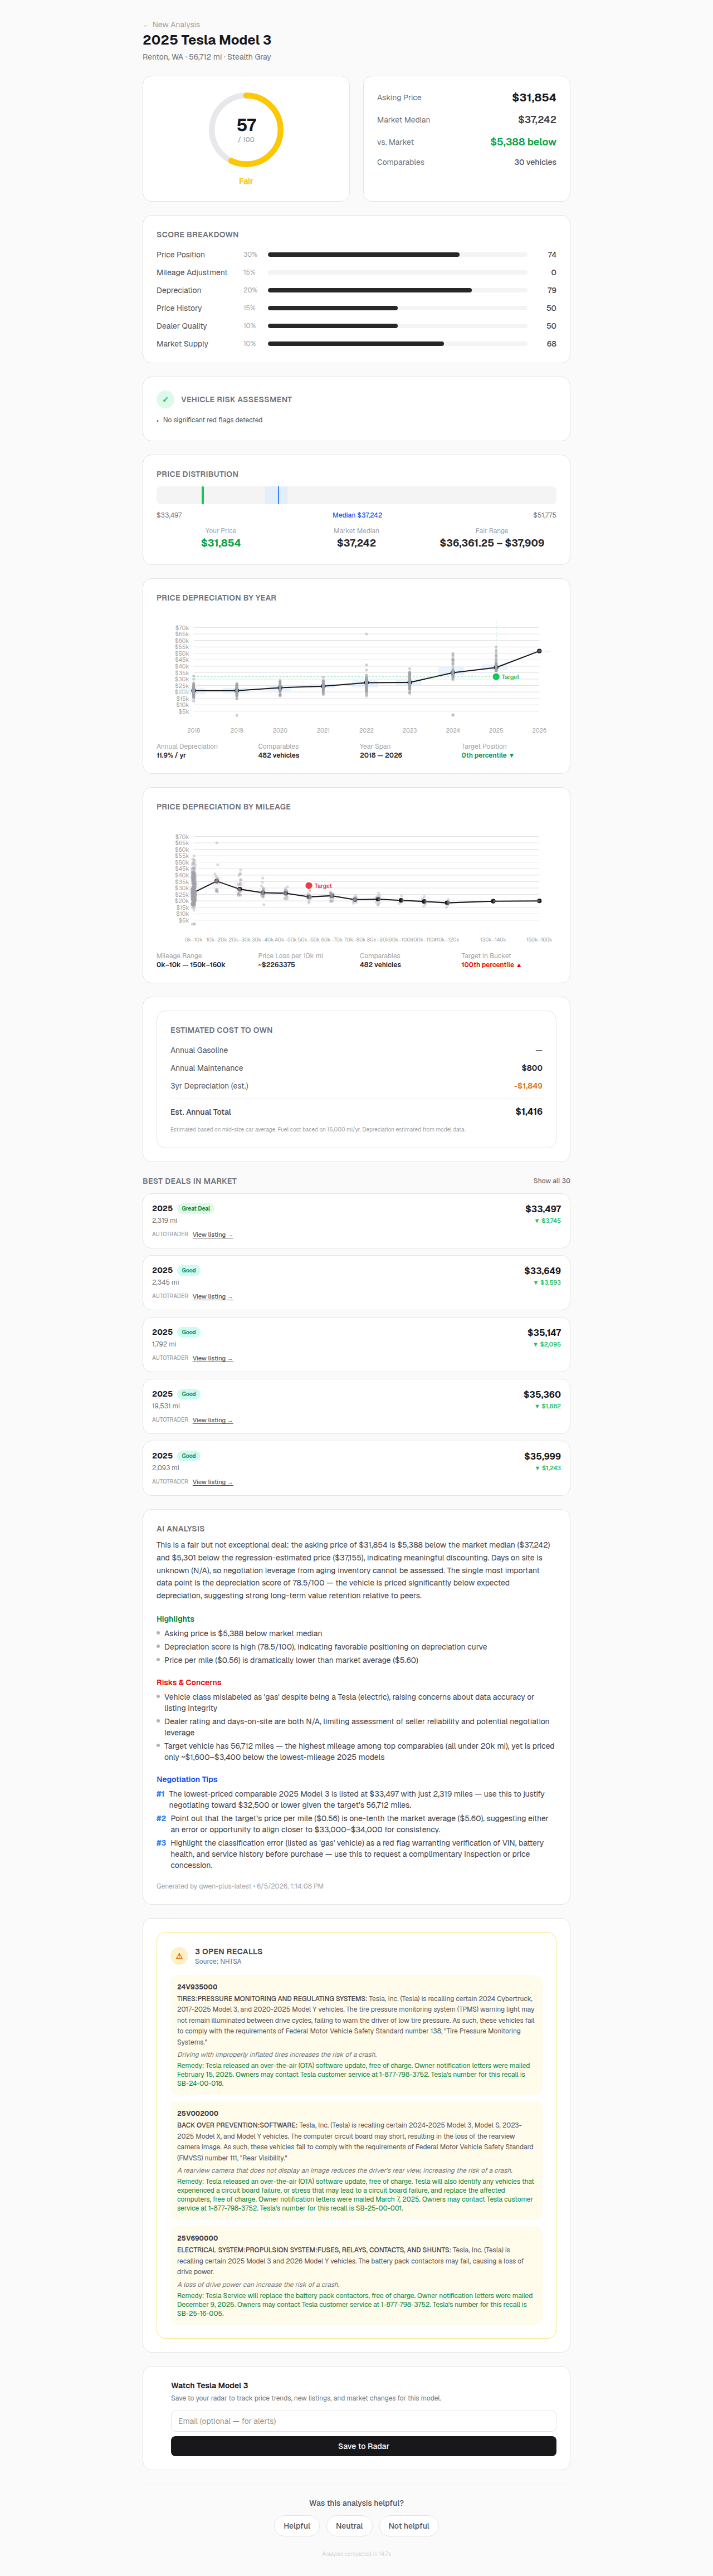Image resolution: width=713 pixels, height=2576 pixels.
Task: Click the 2026 data point on the year chart
Action: pos(539,651)
